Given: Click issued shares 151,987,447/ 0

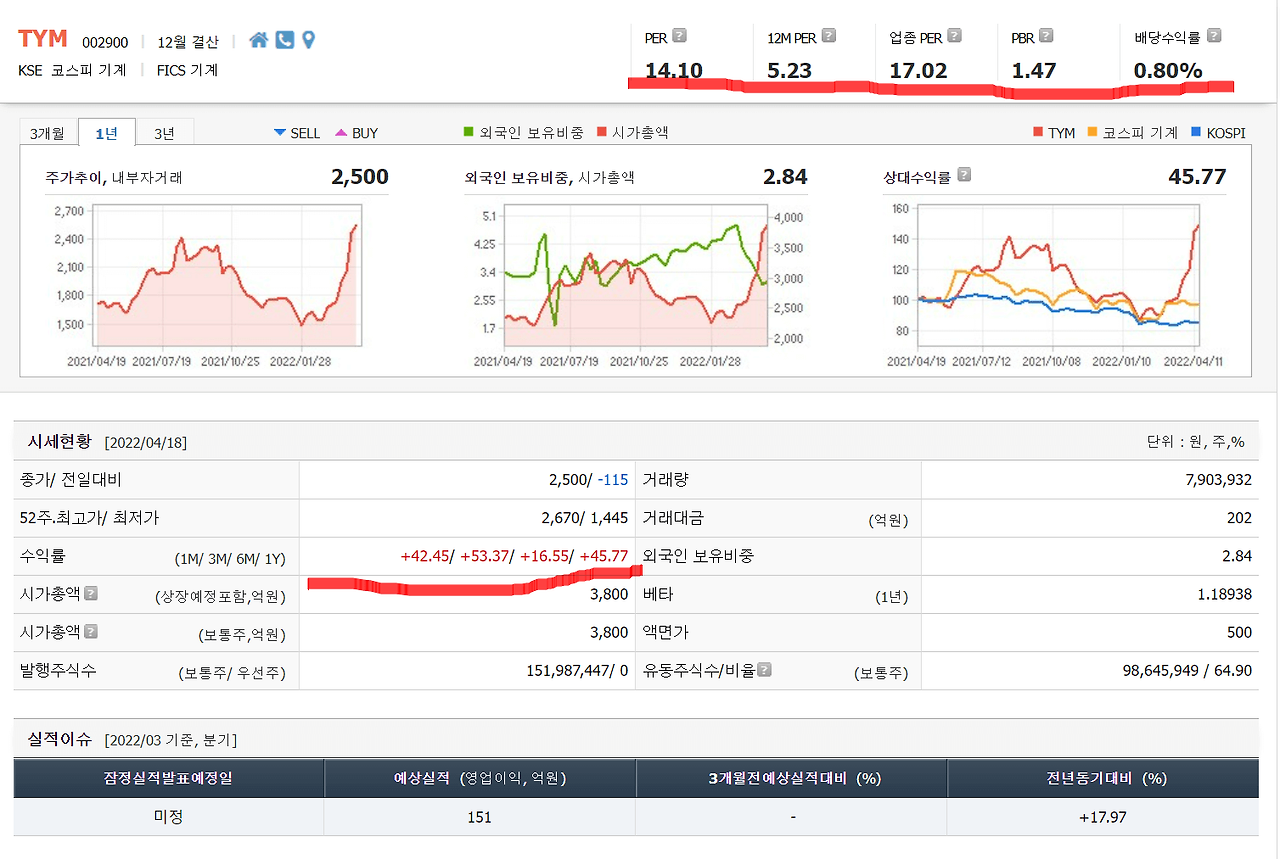Looking at the screenshot, I should 577,670.
